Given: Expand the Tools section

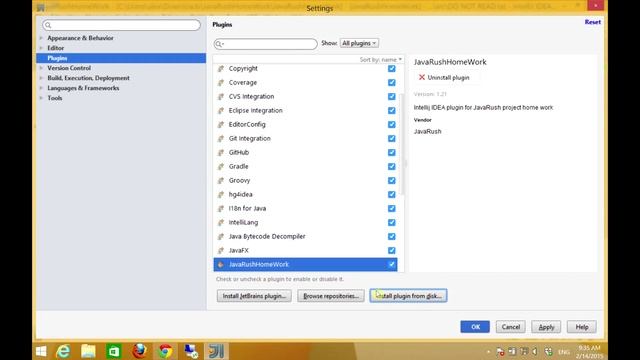Looking at the screenshot, I should point(41,98).
